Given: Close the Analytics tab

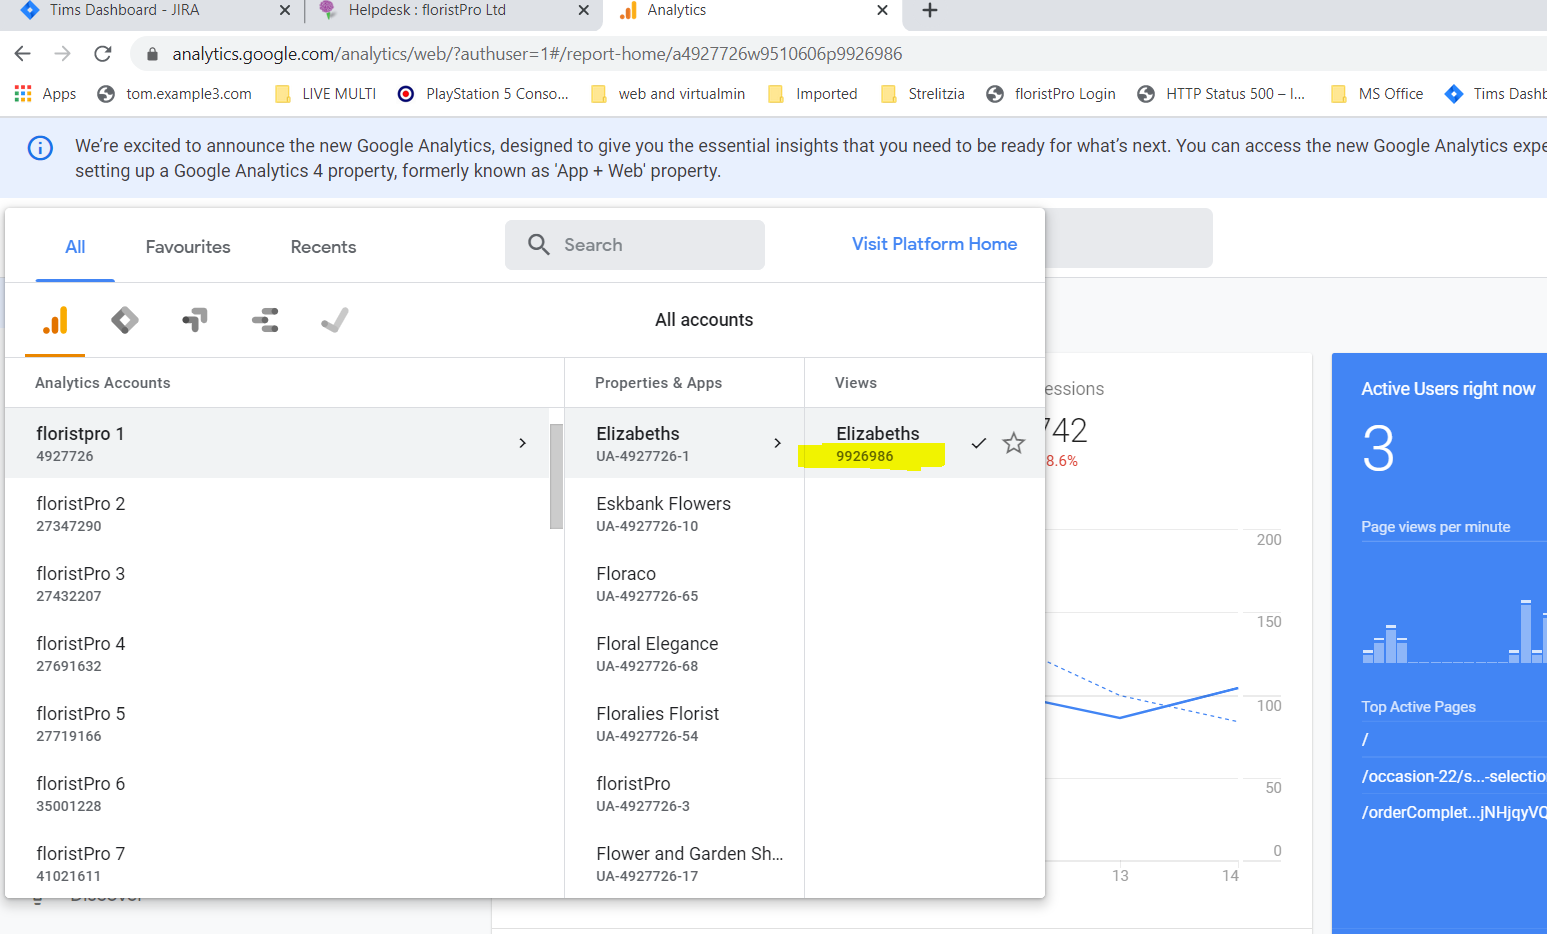Looking at the screenshot, I should click(882, 10).
